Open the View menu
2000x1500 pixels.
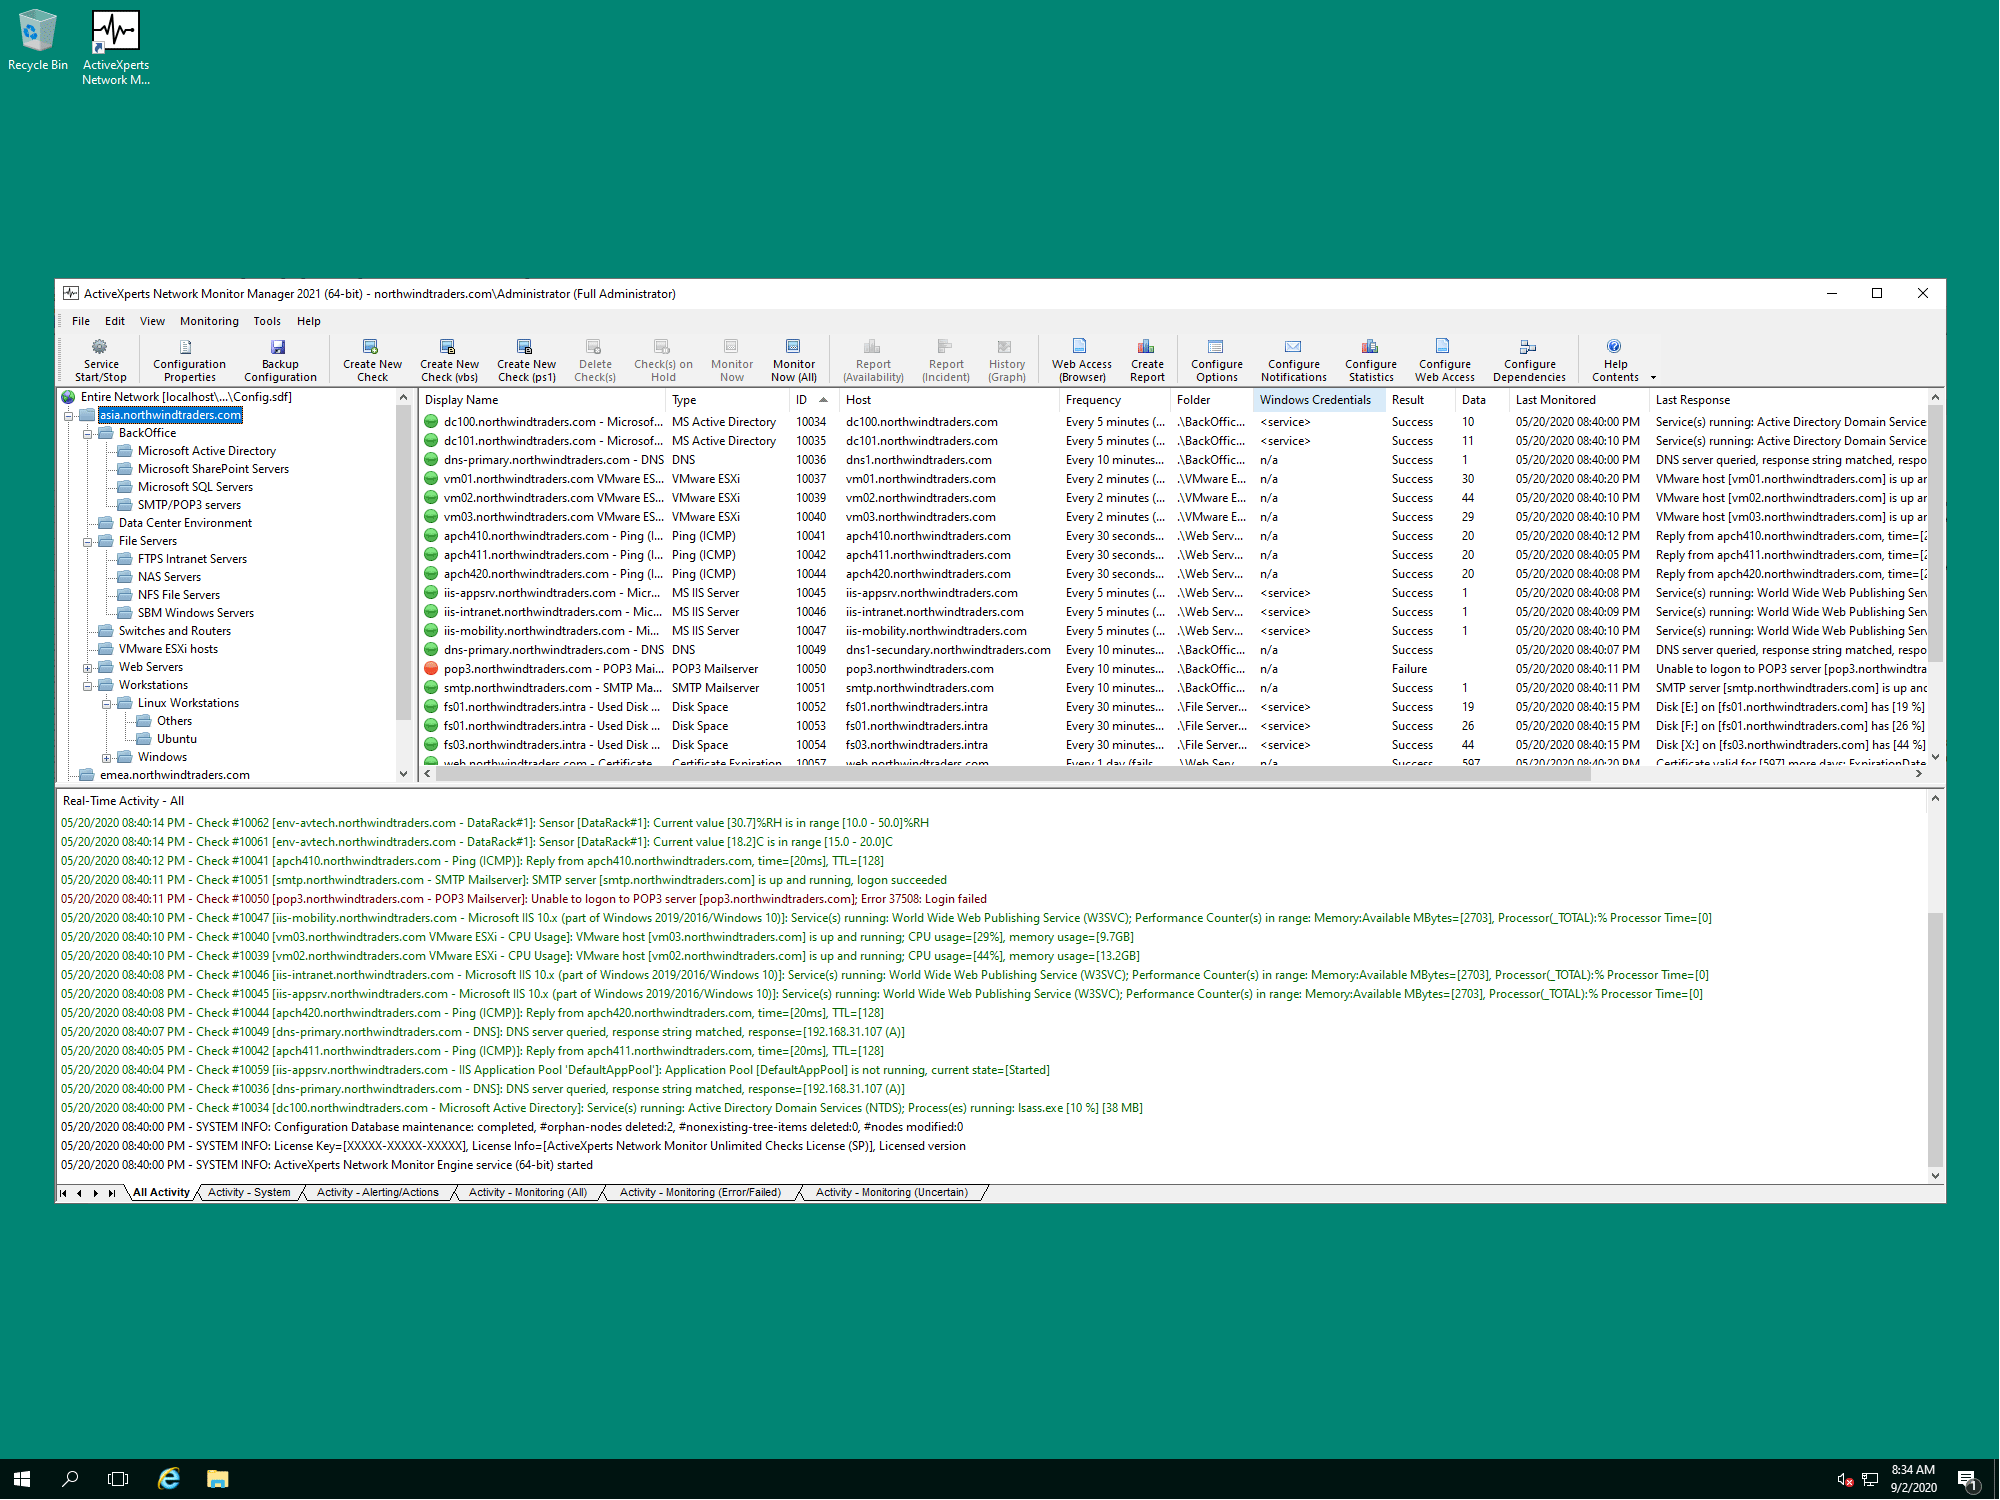tap(152, 321)
